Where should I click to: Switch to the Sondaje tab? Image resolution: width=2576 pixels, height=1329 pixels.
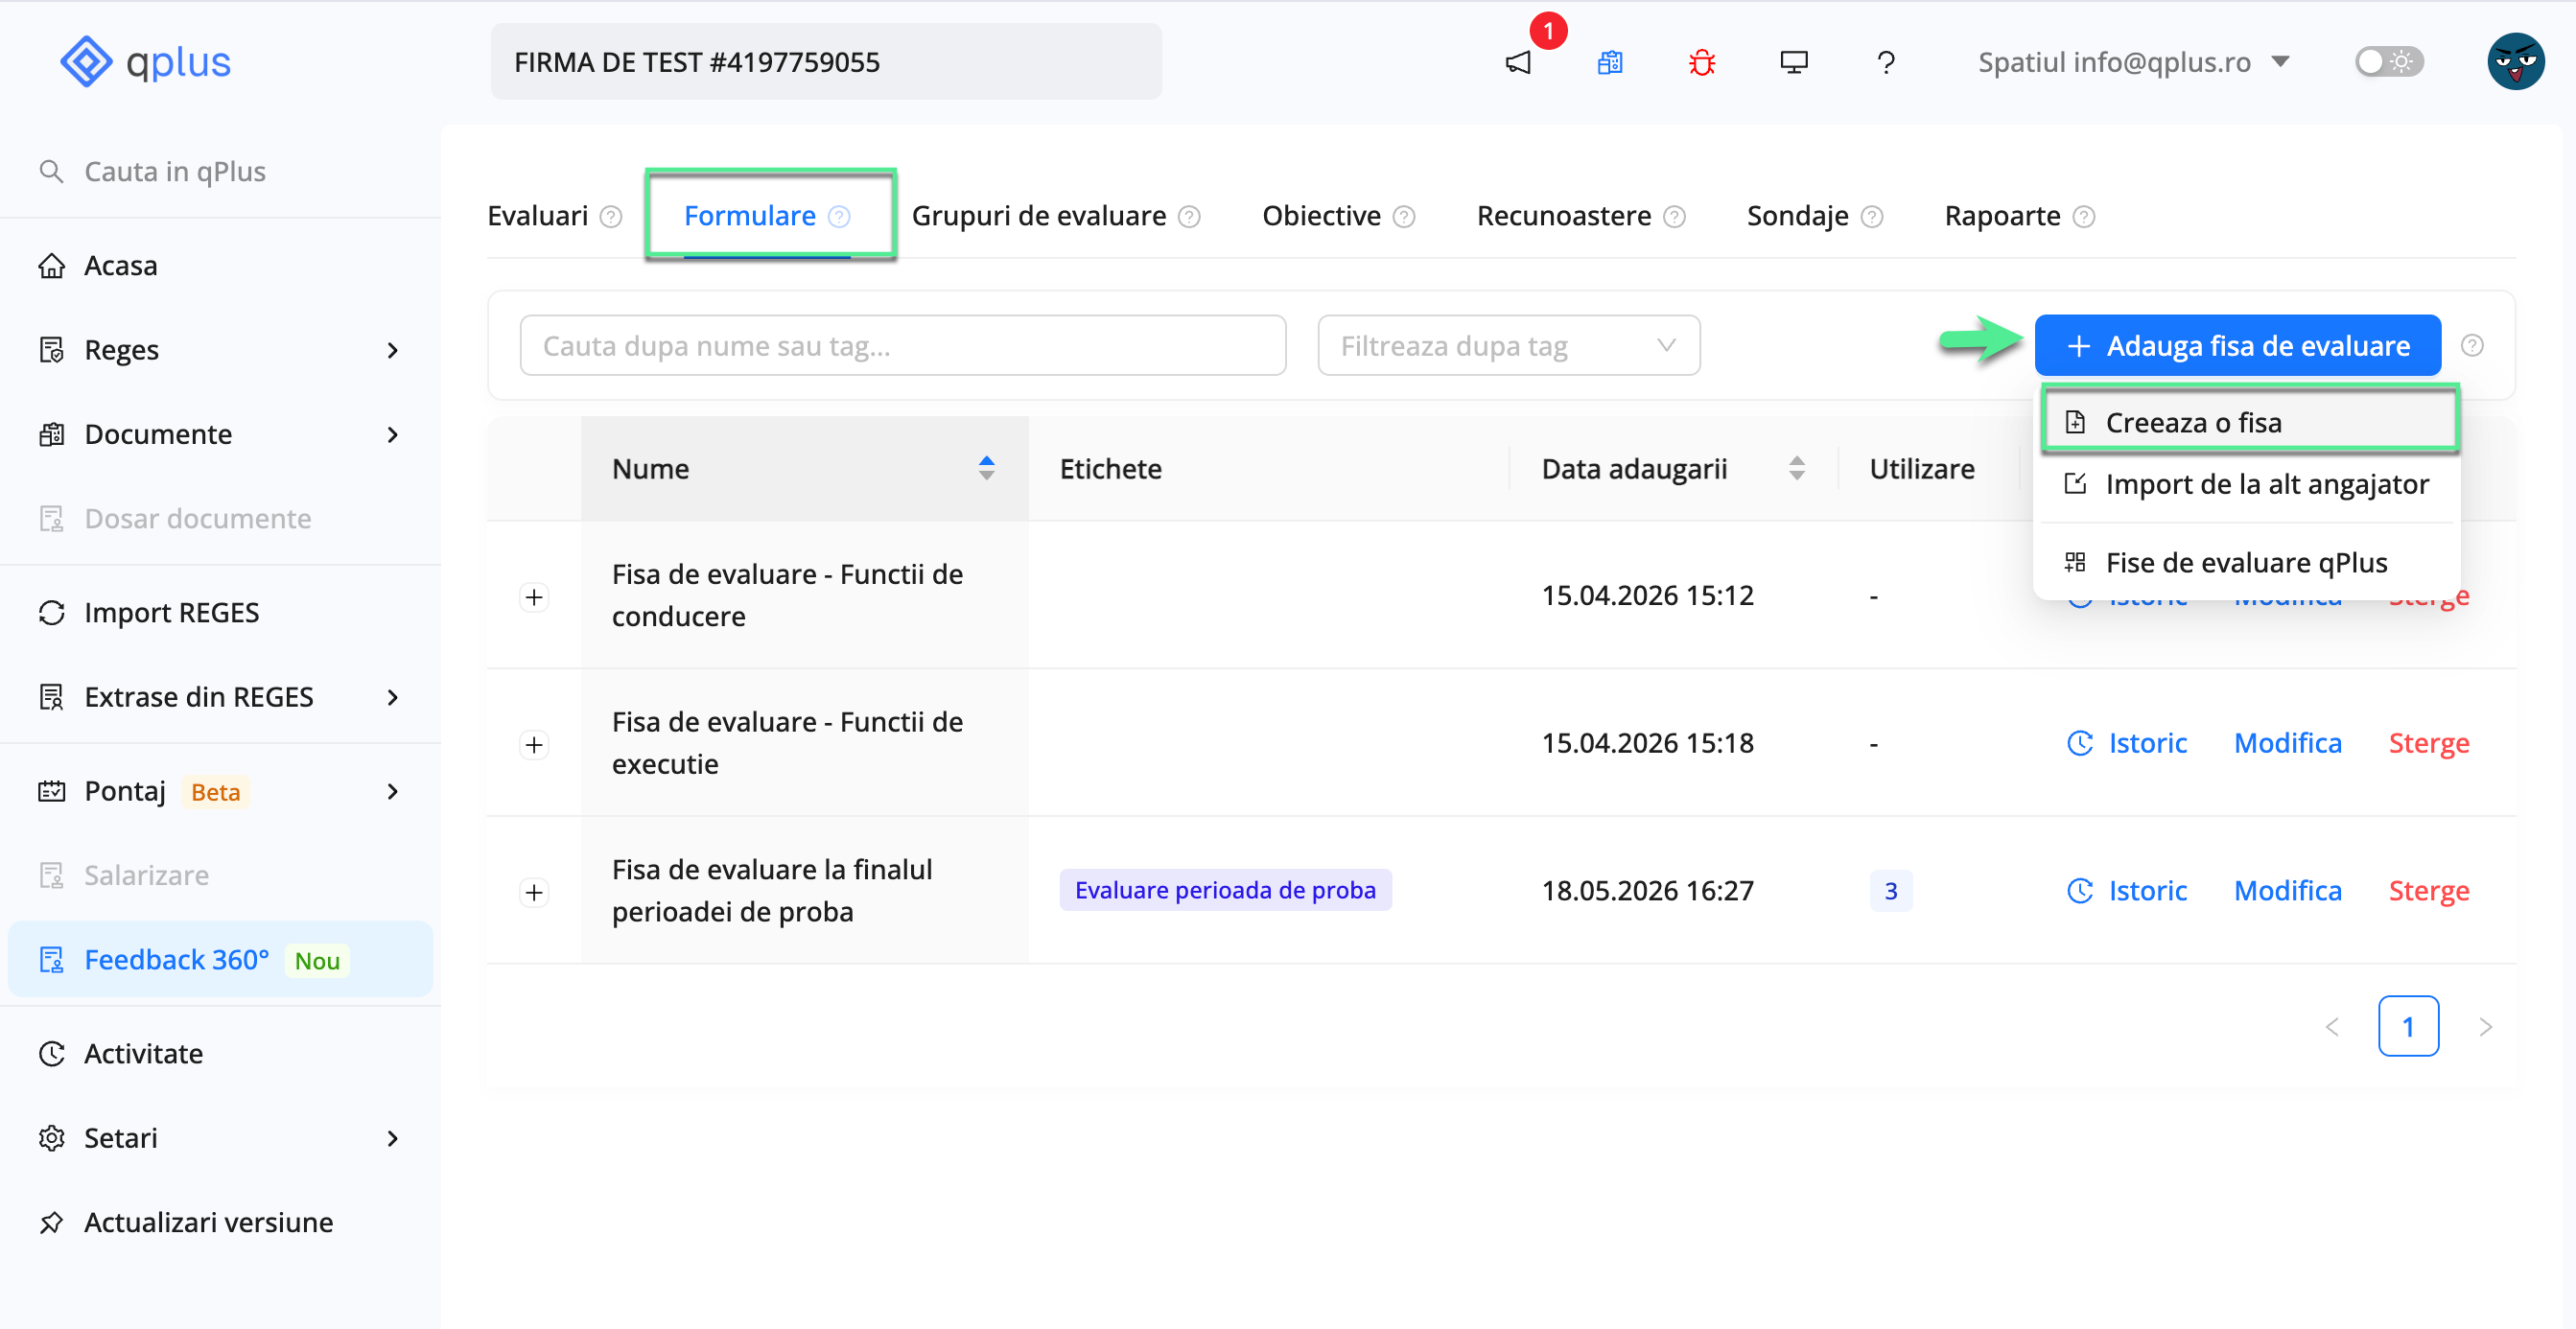[x=1797, y=216]
